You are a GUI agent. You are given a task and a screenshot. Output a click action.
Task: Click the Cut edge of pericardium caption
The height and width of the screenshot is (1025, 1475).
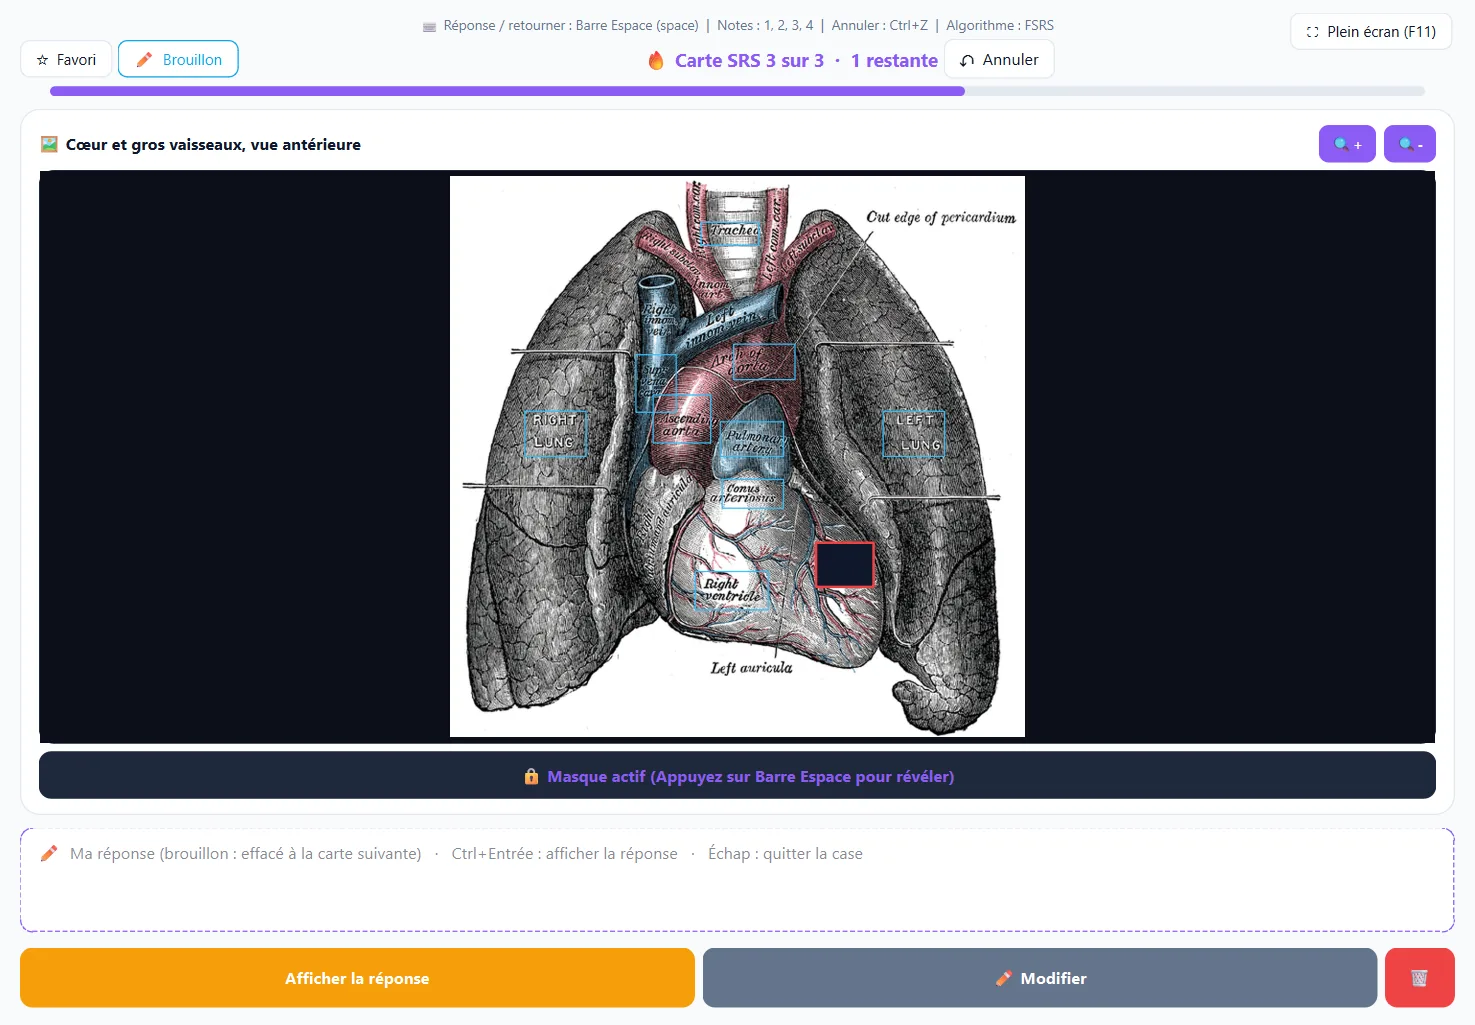(941, 218)
